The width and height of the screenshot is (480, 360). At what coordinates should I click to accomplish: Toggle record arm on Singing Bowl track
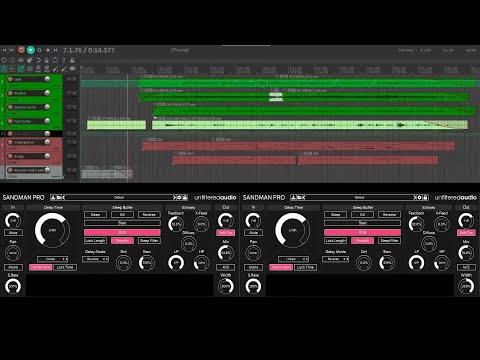(10, 142)
